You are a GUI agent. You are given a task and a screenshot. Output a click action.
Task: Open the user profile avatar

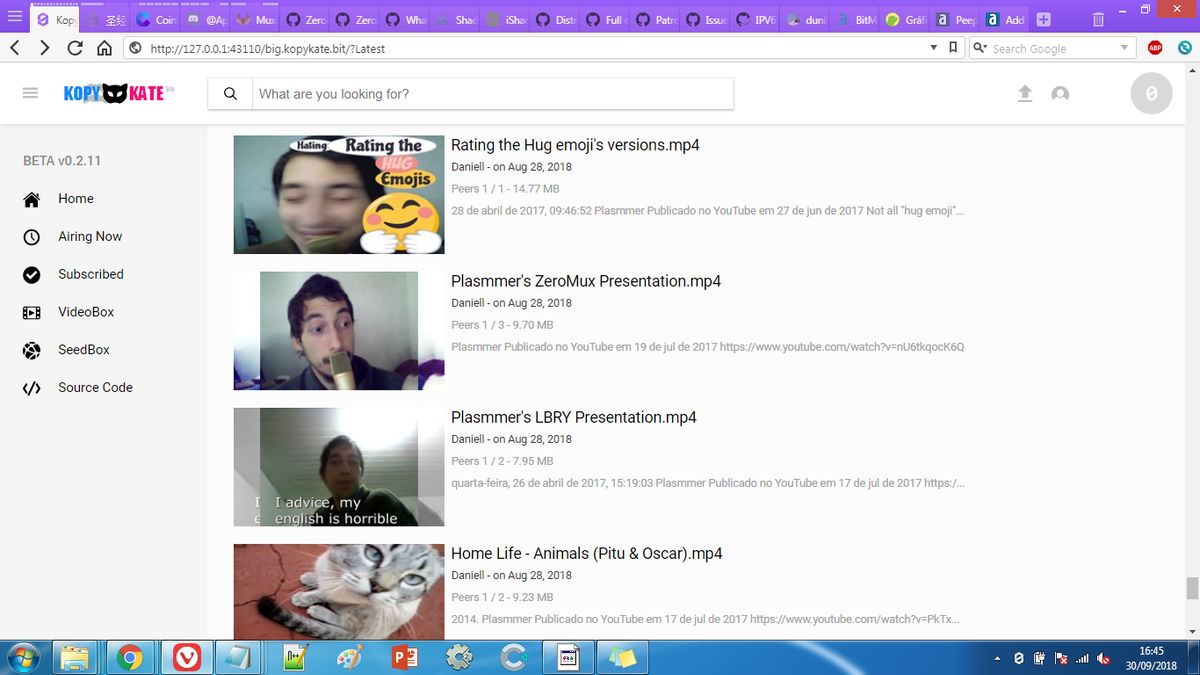click(x=1061, y=92)
